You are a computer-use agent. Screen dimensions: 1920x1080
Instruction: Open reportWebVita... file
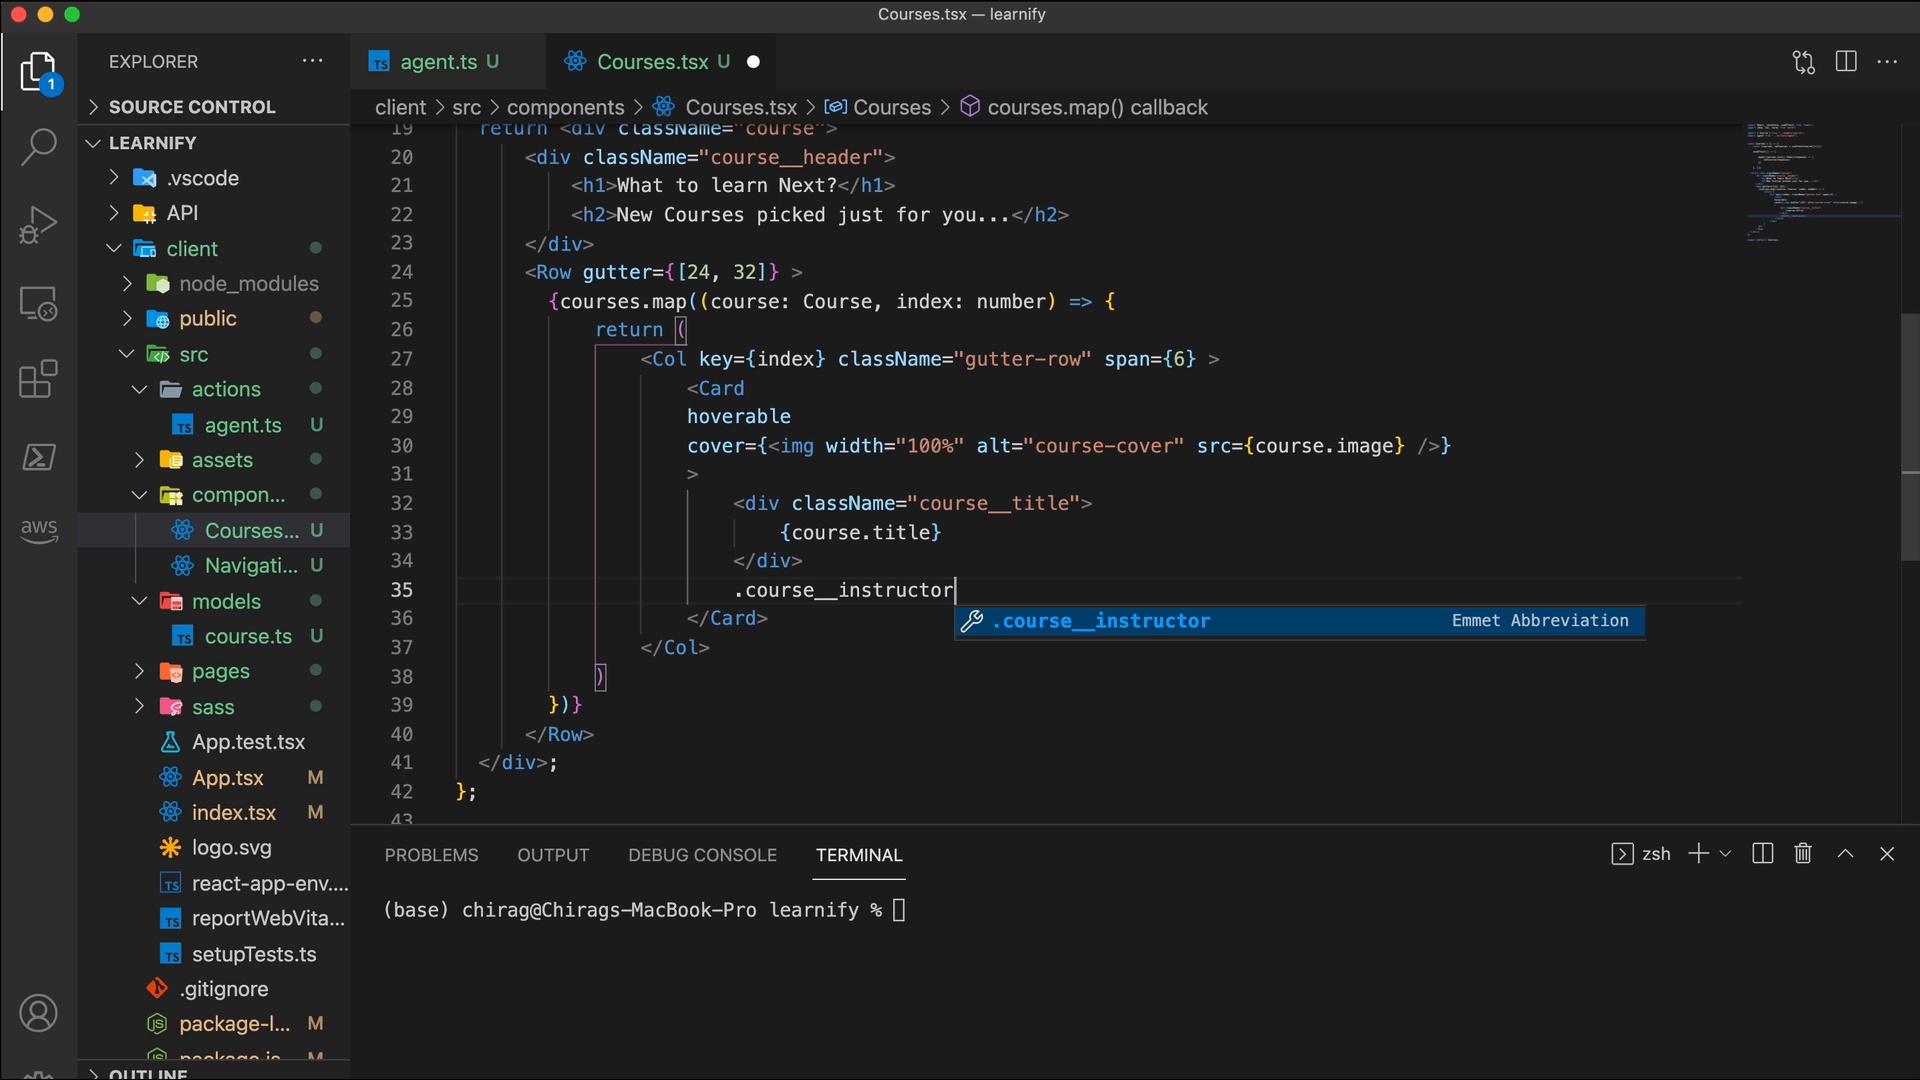point(214,918)
